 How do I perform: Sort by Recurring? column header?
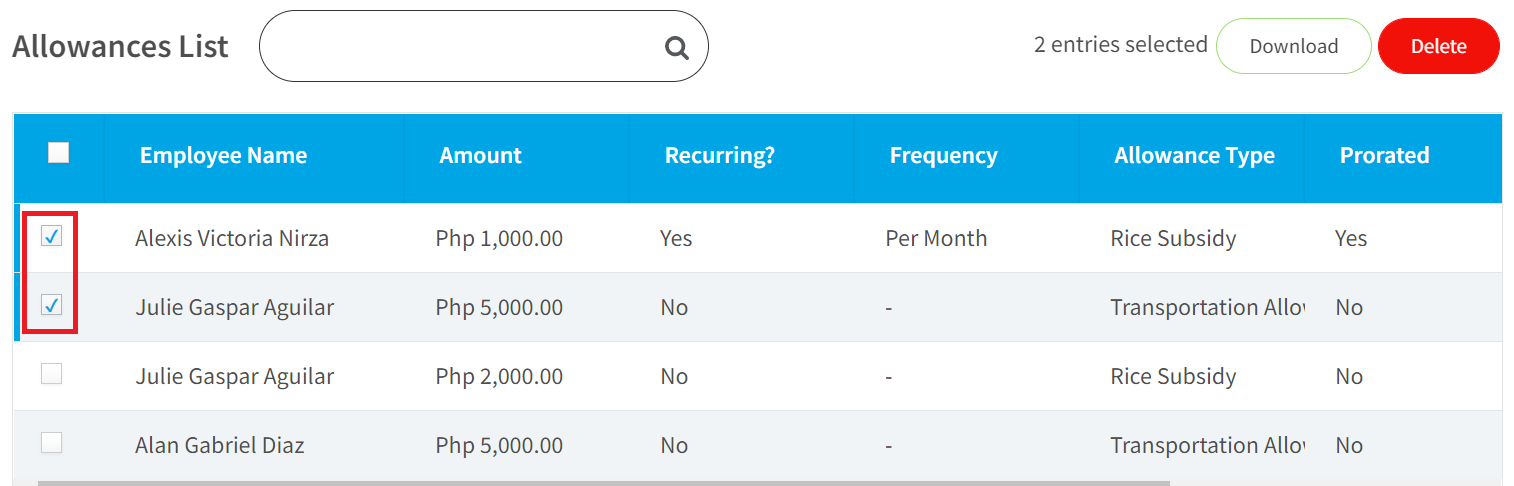[720, 155]
